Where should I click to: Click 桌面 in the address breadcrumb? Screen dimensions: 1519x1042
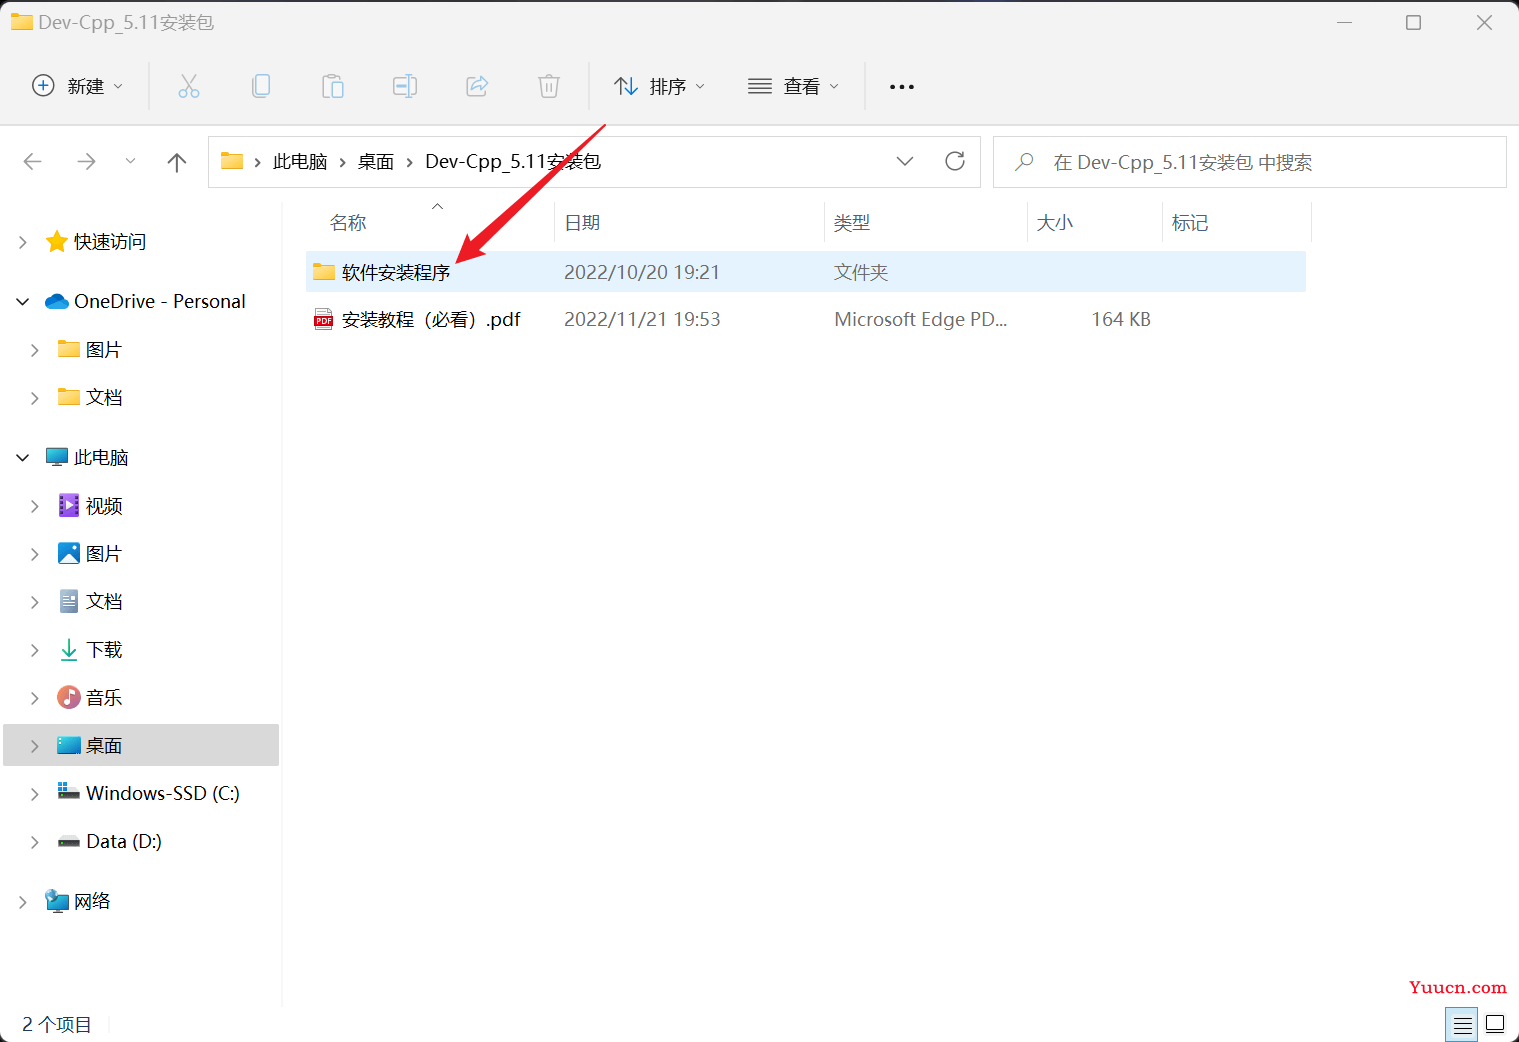(376, 162)
